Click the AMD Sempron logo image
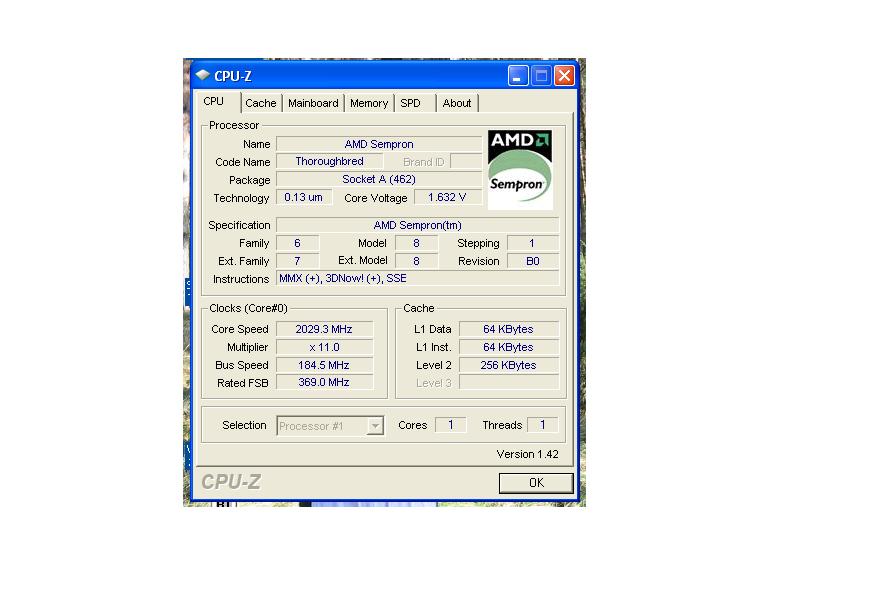894x591 pixels. click(520, 170)
